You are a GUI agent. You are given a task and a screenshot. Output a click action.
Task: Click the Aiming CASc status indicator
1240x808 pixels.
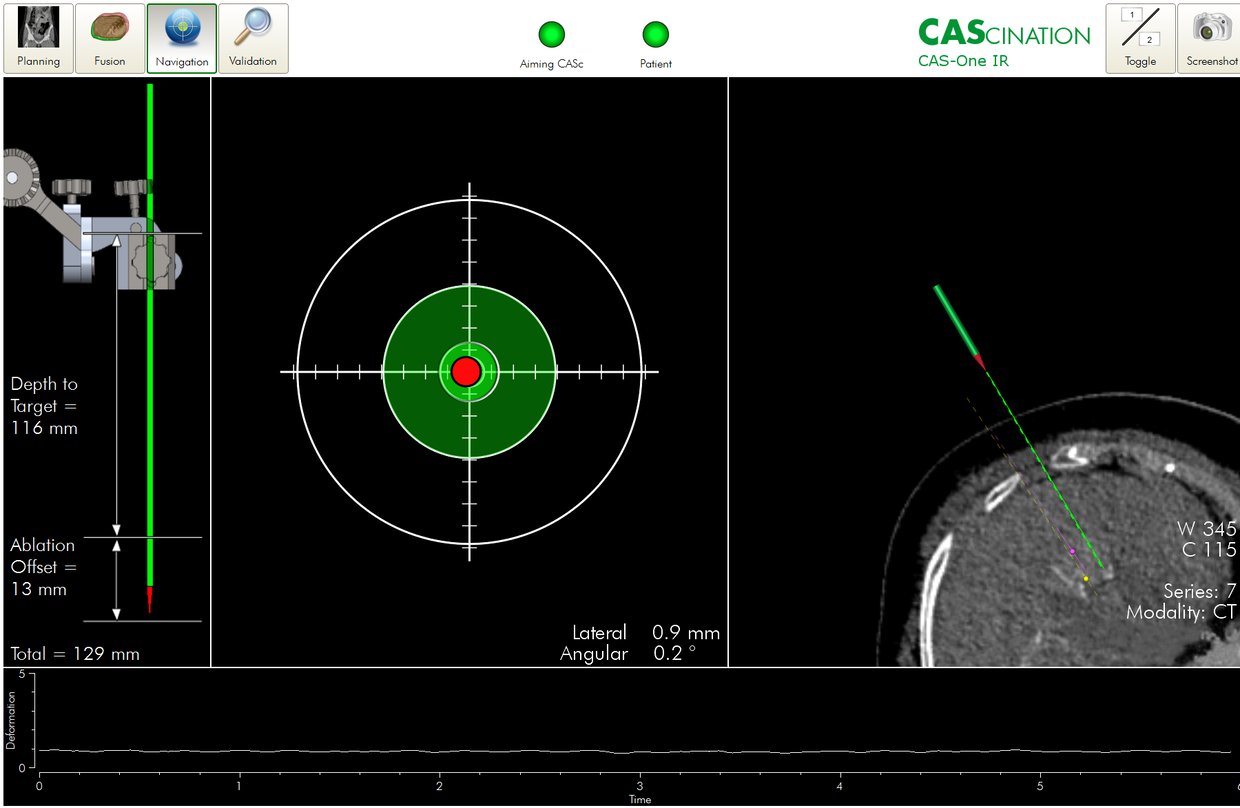pos(551,35)
